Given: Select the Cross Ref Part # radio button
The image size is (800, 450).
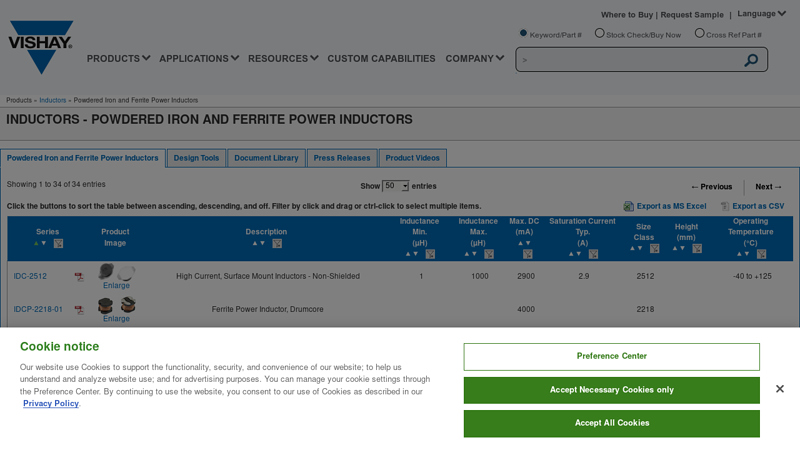Looking at the screenshot, I should tap(699, 33).
